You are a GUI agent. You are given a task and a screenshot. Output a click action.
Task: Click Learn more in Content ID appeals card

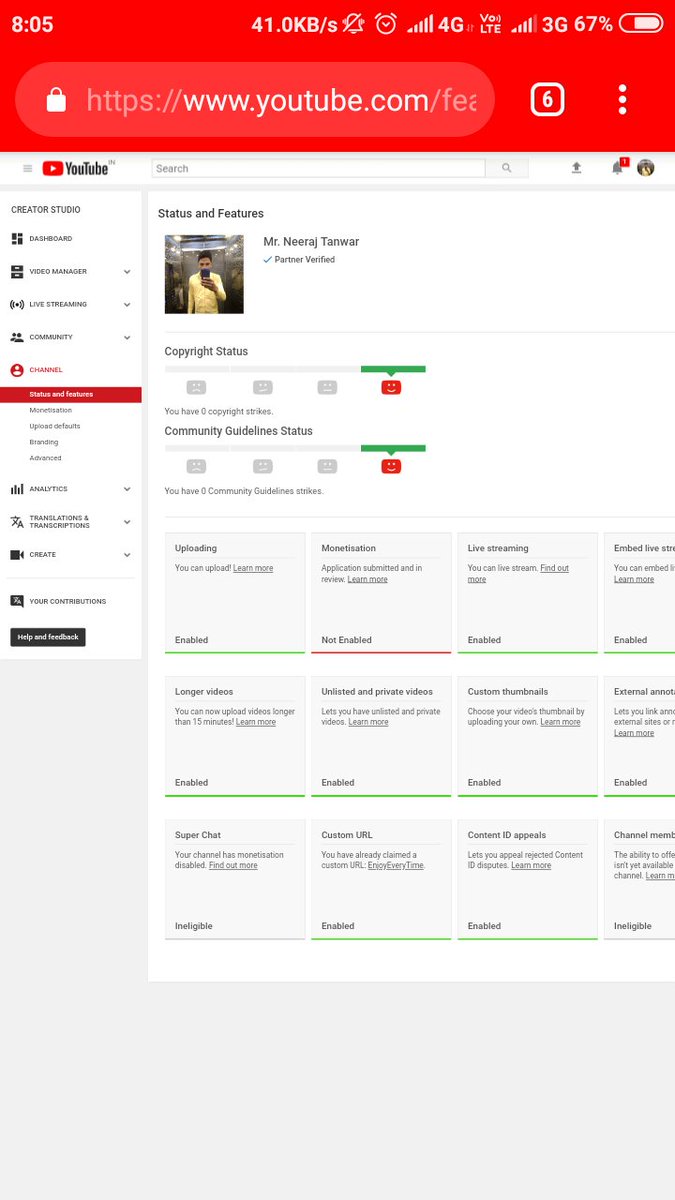click(x=531, y=865)
